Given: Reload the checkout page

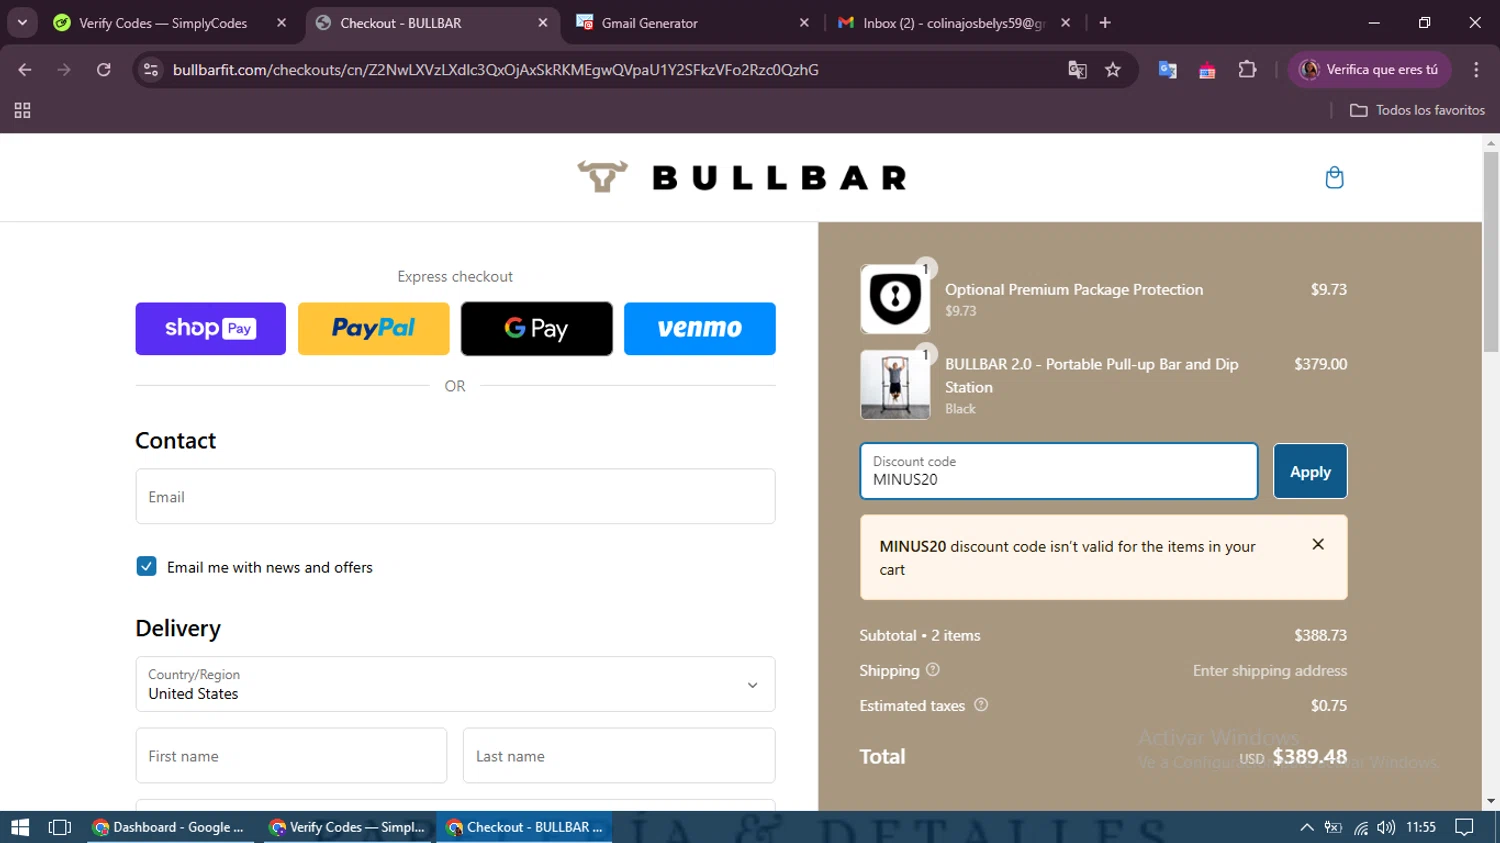Looking at the screenshot, I should (x=104, y=70).
